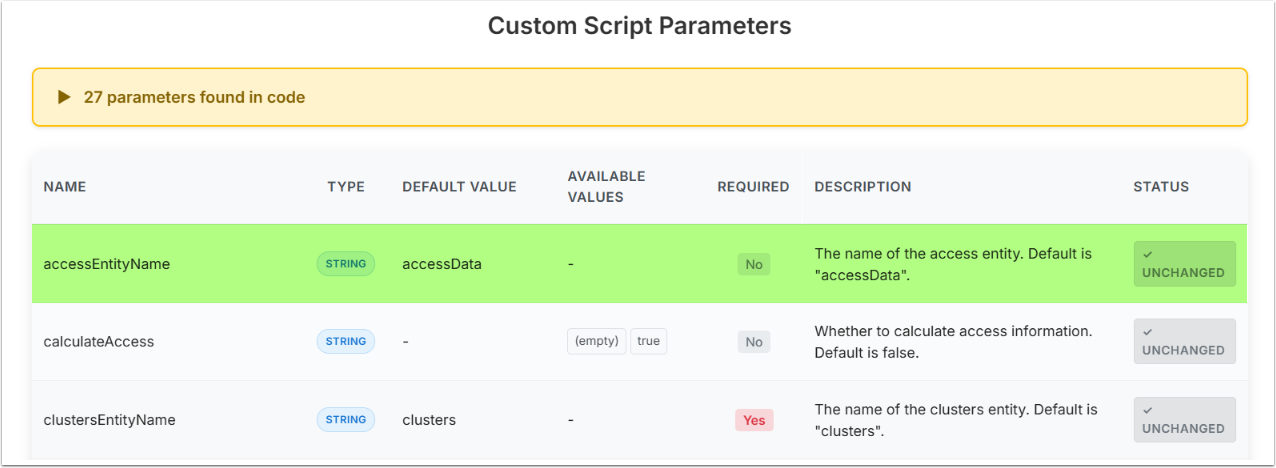Click UNCHANGED status badge for calculateAccess

pos(1184,342)
